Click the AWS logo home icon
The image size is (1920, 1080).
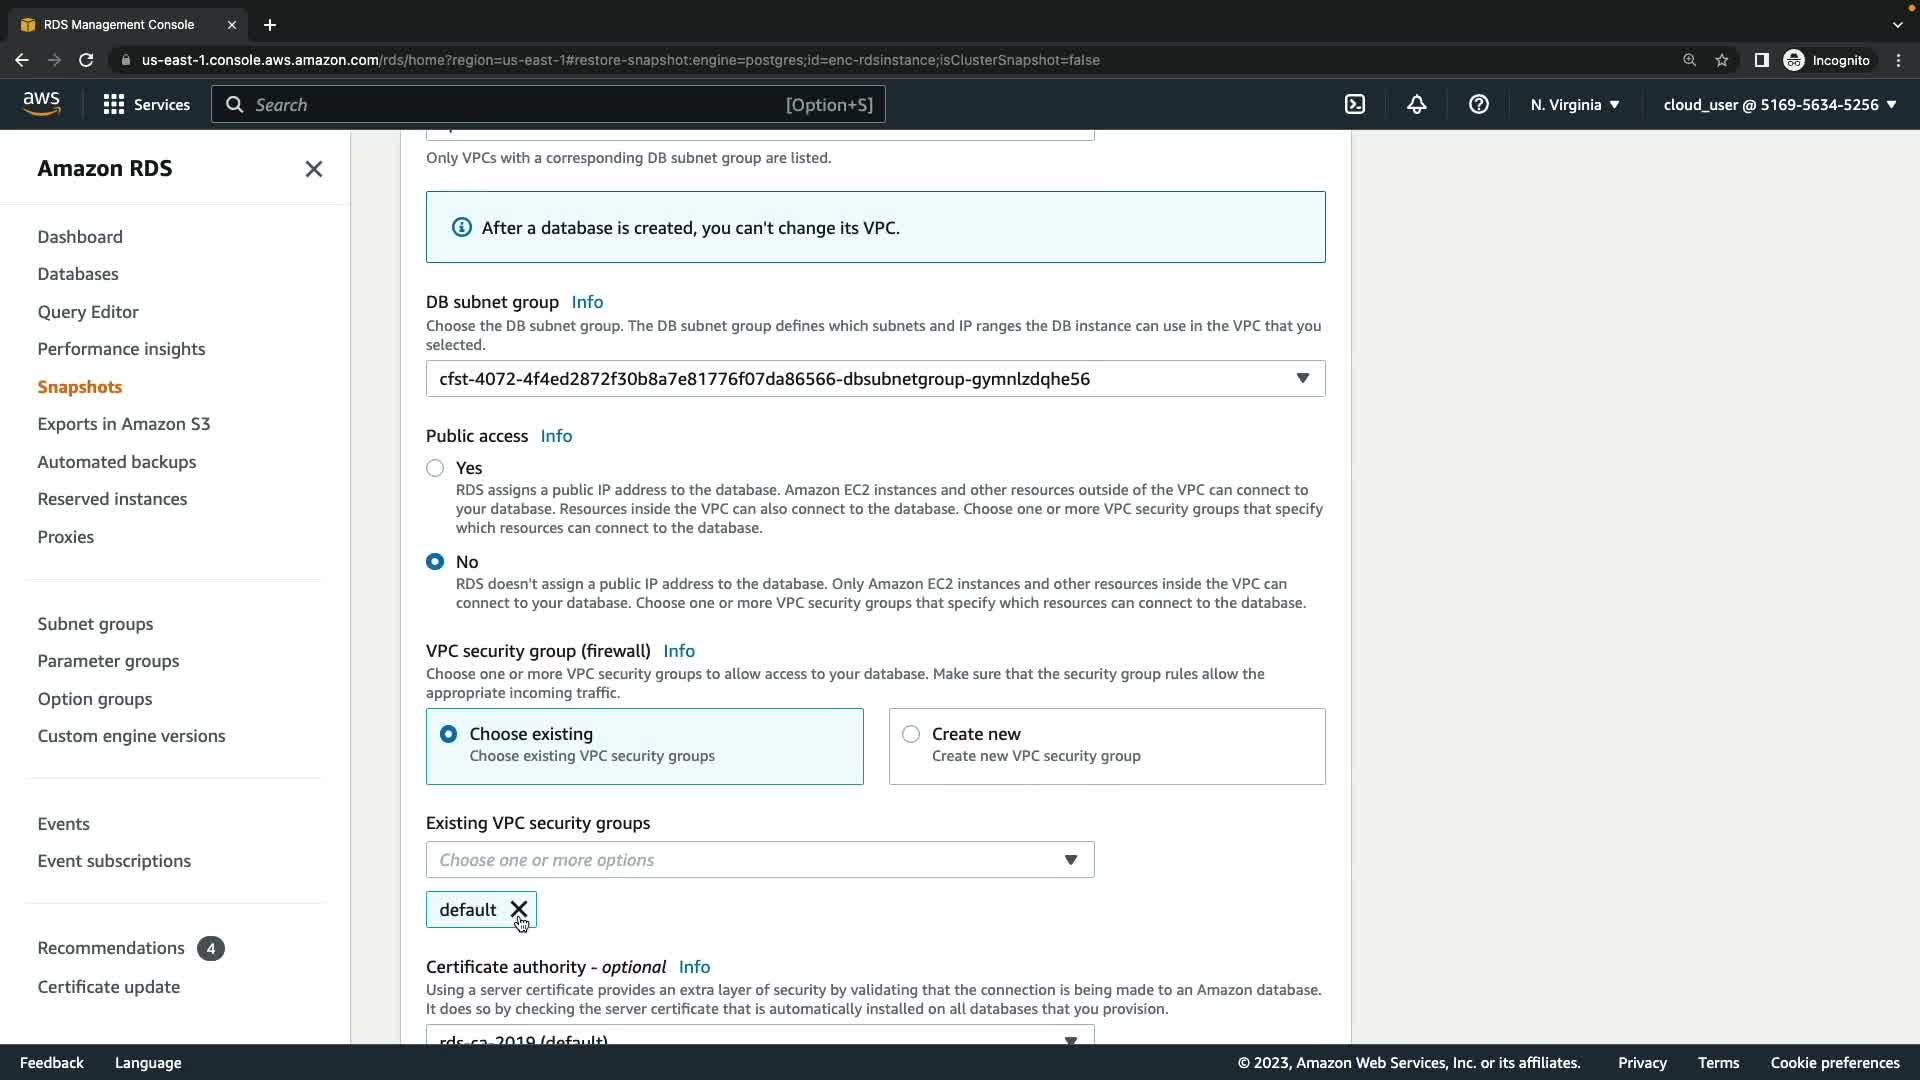point(41,103)
